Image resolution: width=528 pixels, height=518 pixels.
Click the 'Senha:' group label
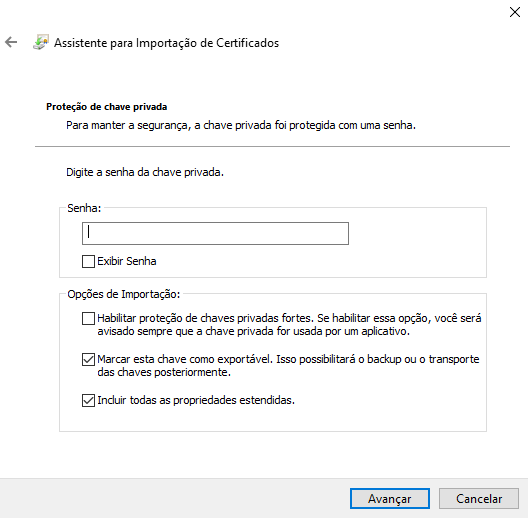(84, 208)
